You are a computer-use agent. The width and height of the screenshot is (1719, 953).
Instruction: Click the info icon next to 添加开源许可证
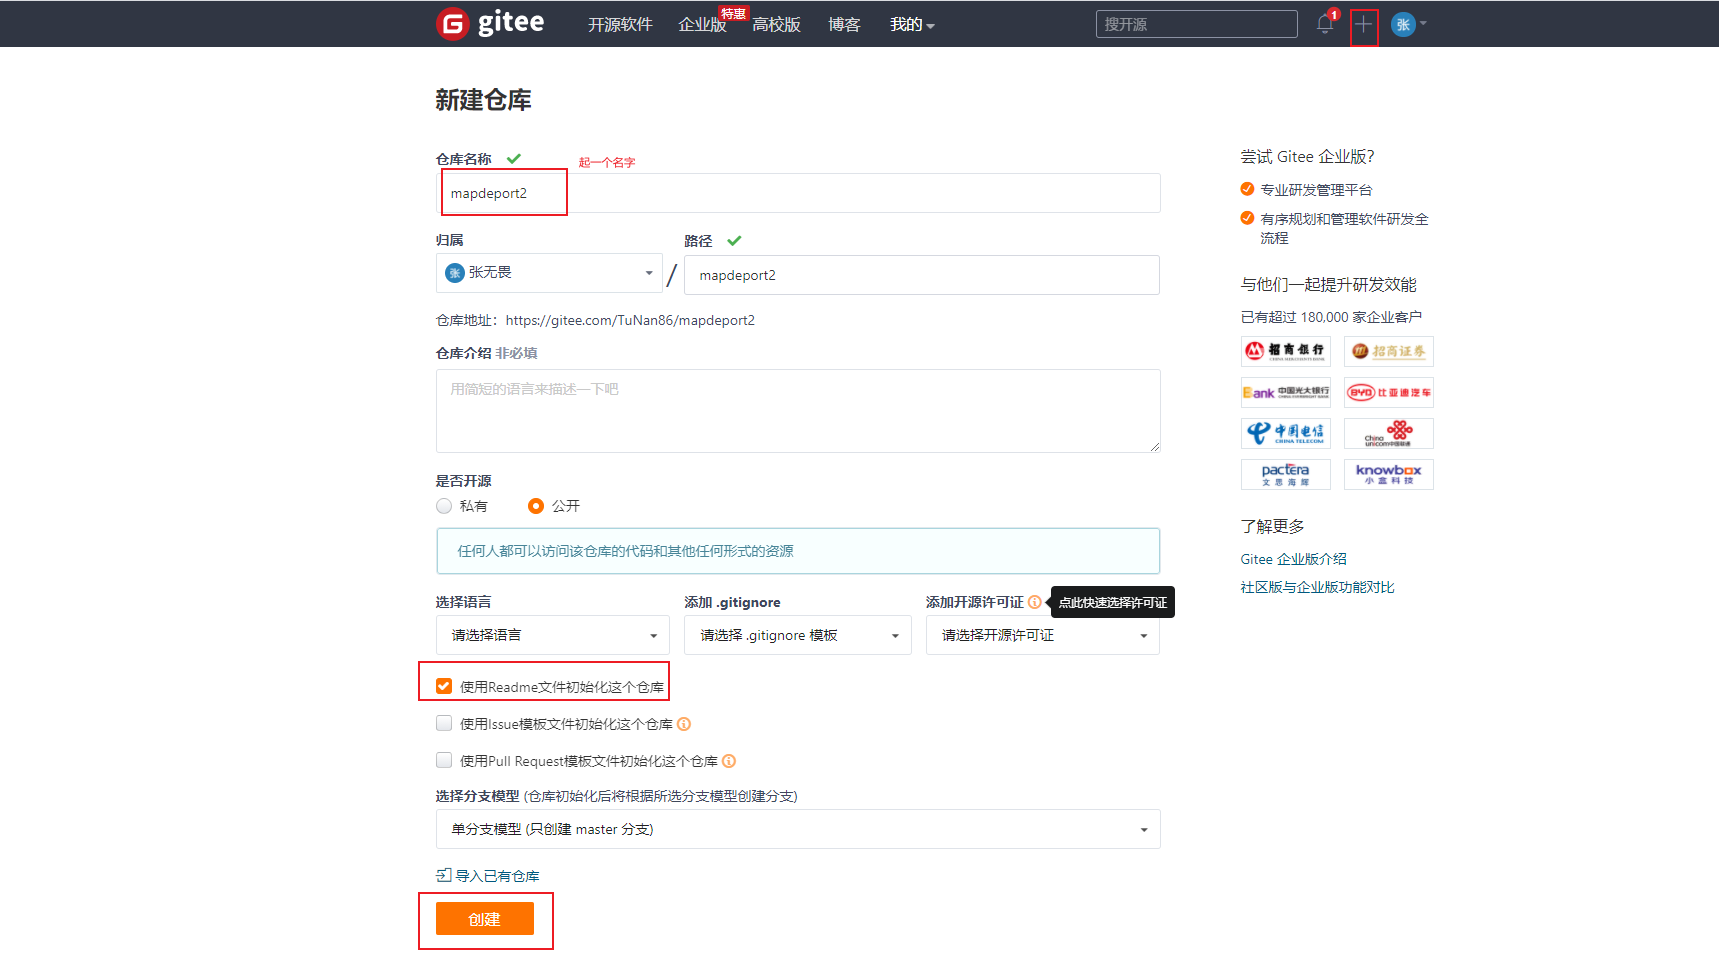coord(1035,602)
